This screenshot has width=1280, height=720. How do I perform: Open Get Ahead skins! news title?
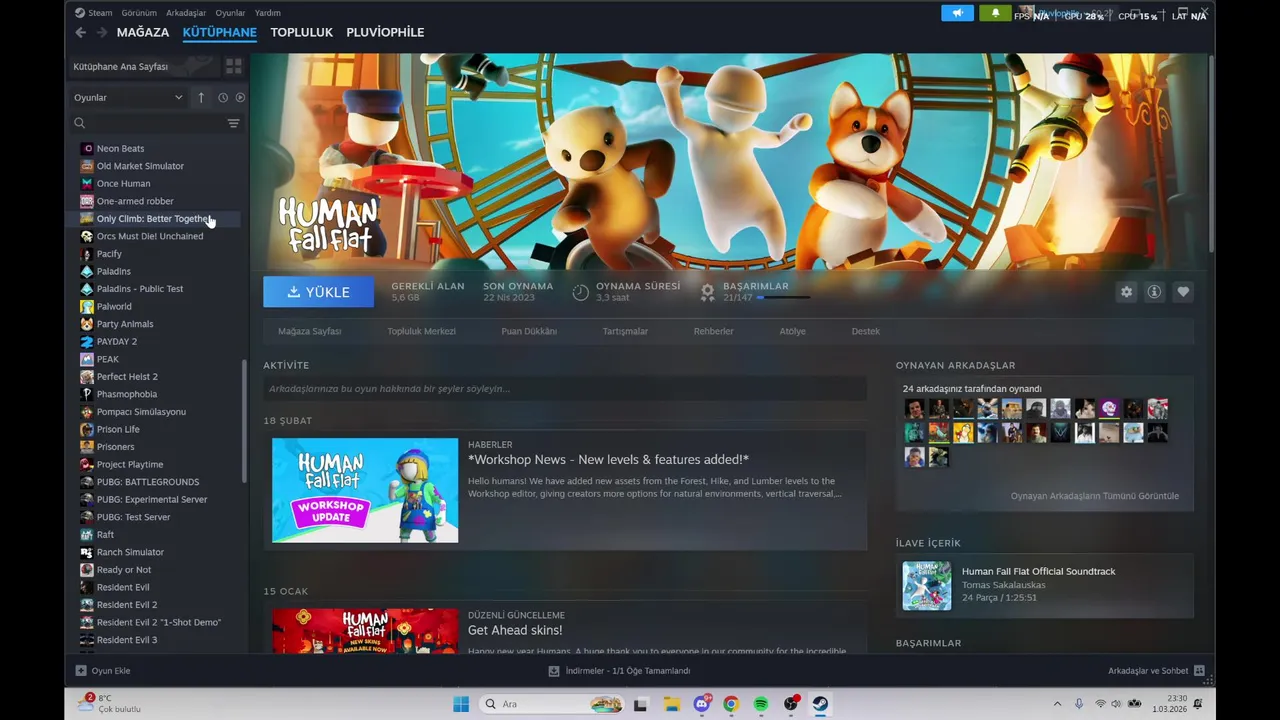click(515, 630)
